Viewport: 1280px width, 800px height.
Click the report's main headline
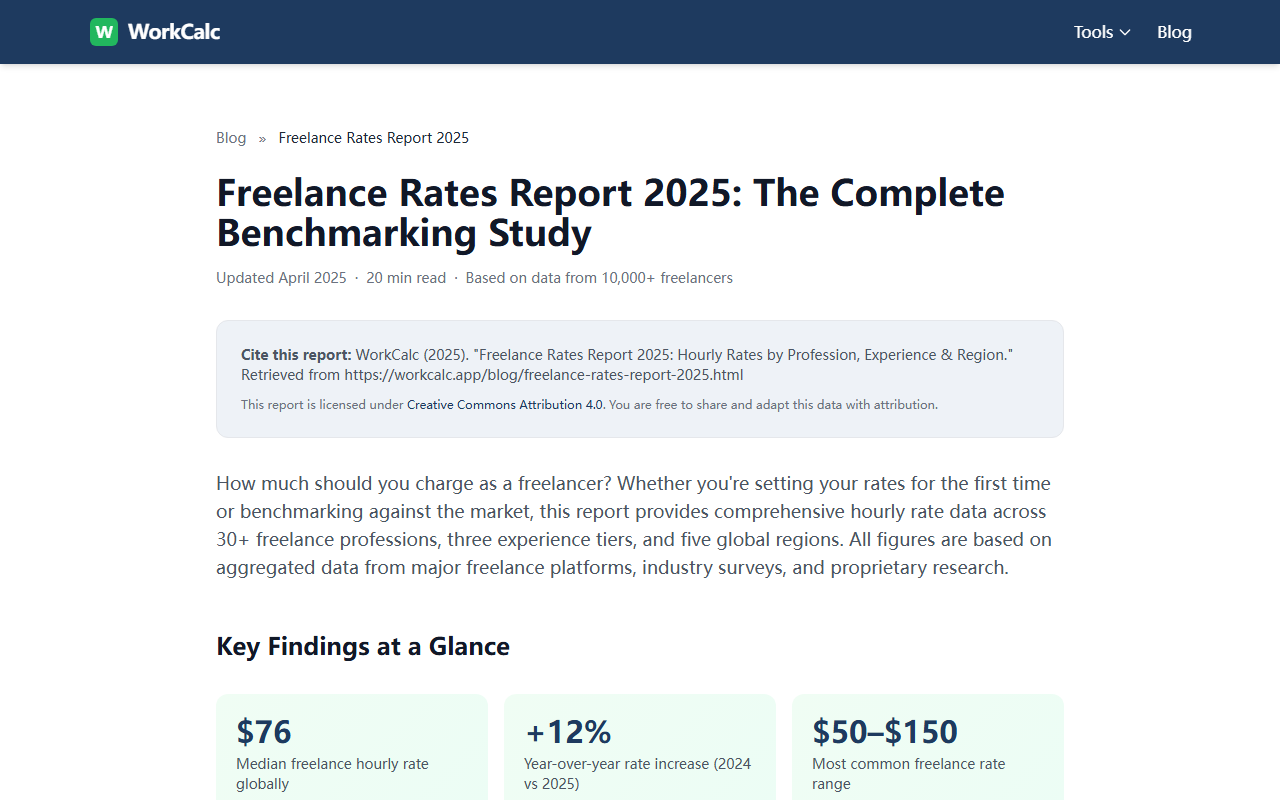[x=610, y=212]
